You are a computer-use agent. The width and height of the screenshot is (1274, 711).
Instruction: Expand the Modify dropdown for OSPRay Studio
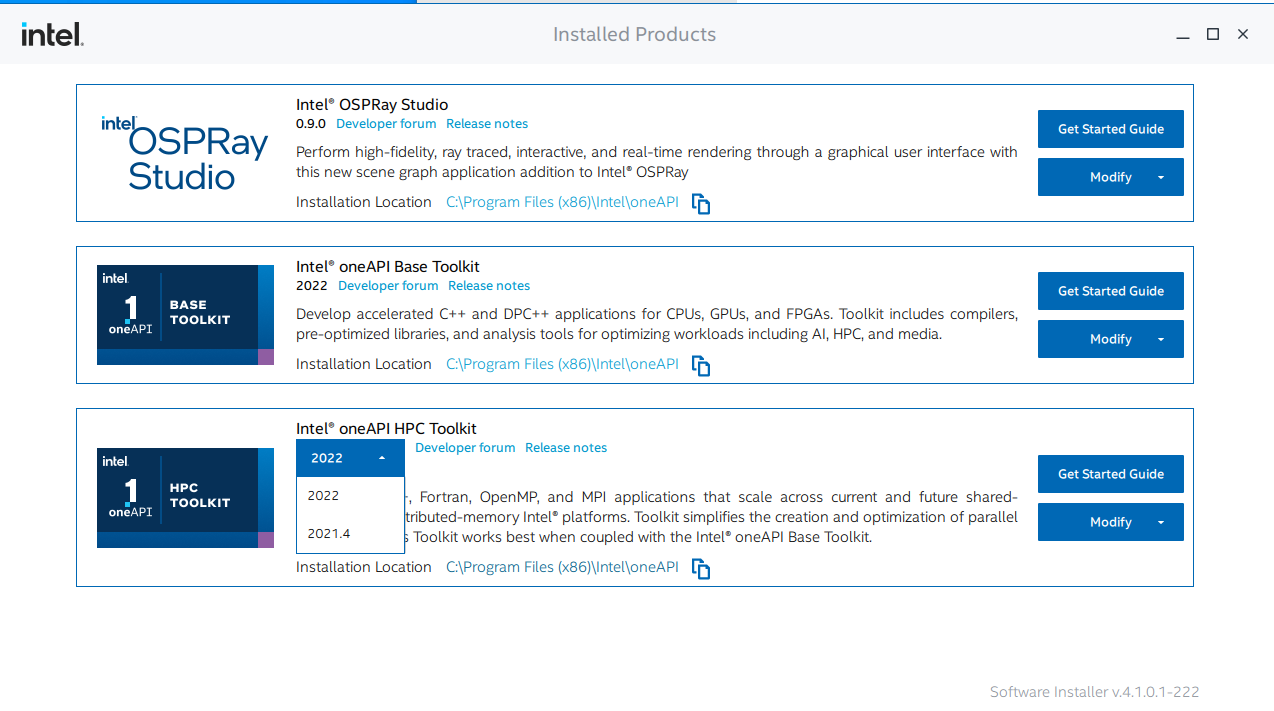[1160, 177]
